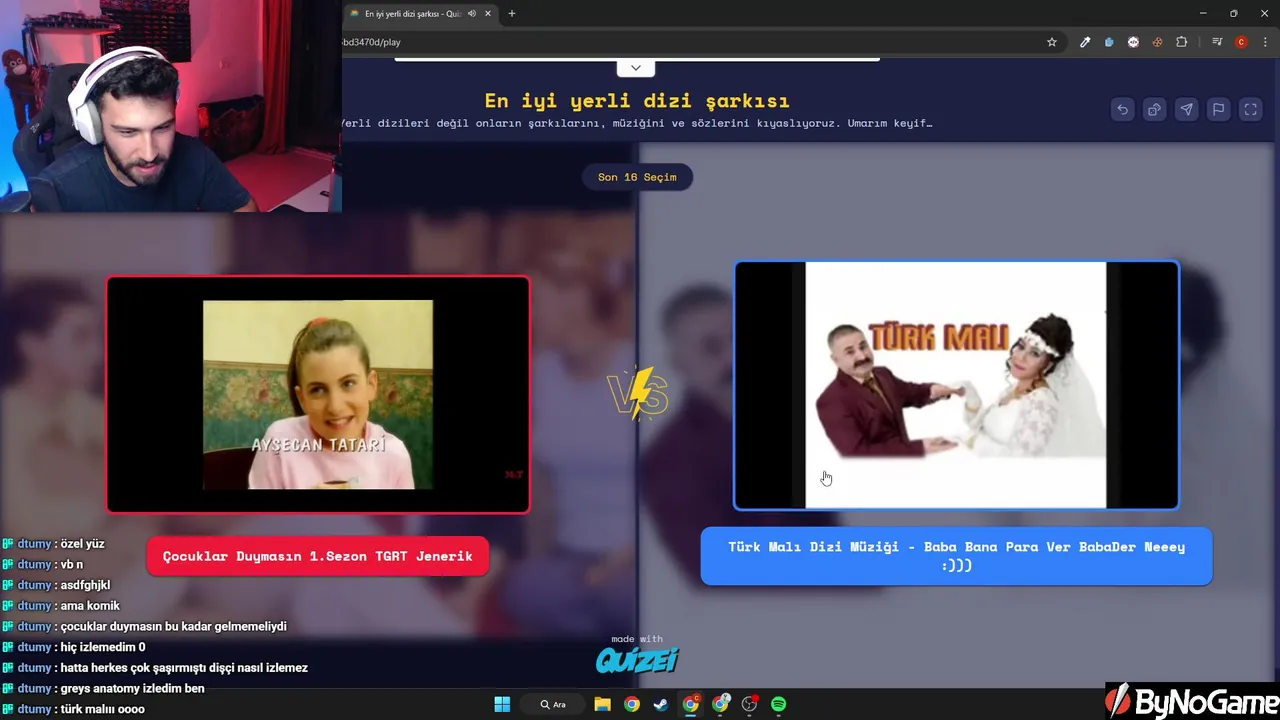Viewport: 1280px width, 720px height.
Task: Toggle fullscreen mode icon in quiz header
Action: pyautogui.click(x=1250, y=110)
